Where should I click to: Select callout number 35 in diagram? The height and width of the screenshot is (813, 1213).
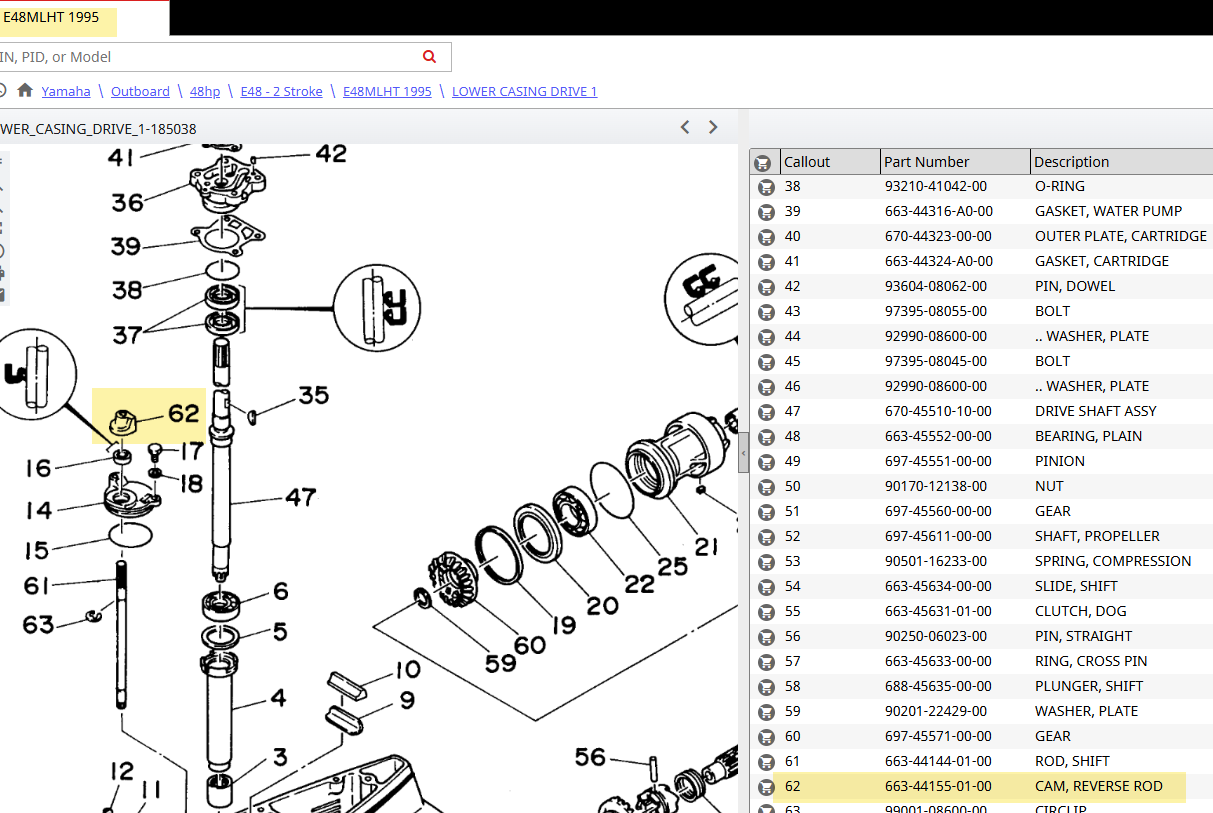(313, 396)
